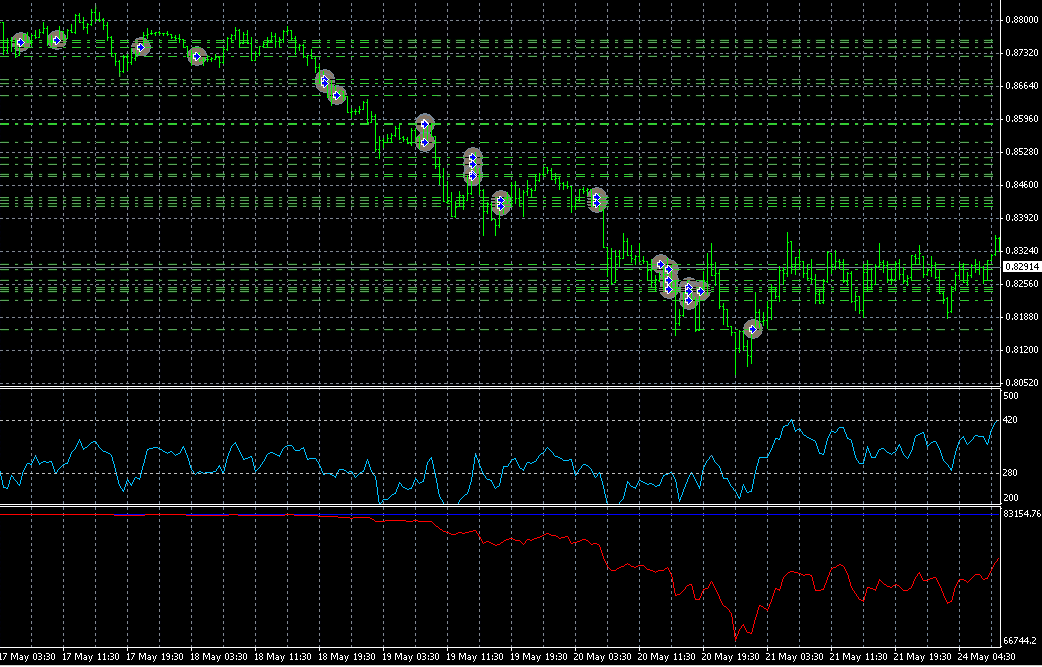Click price scale value 0.87320

point(1022,52)
